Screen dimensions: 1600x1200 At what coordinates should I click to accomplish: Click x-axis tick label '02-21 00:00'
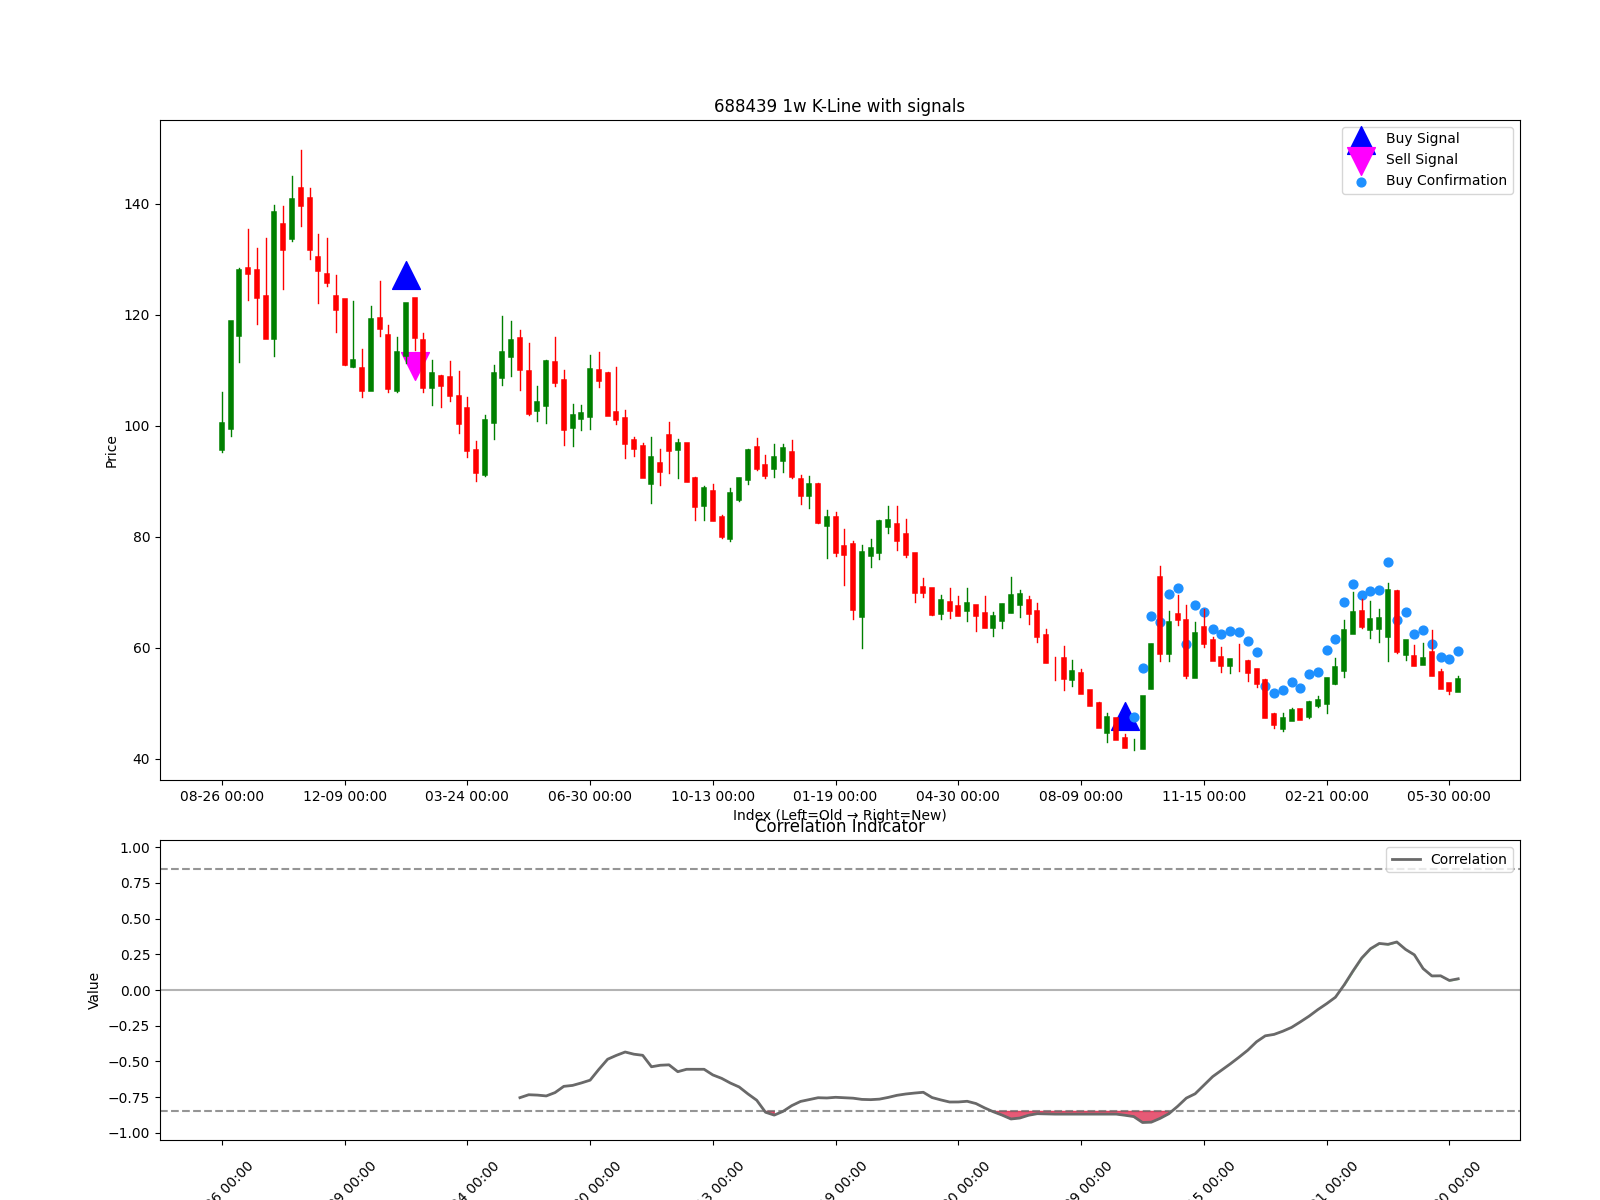[x=1327, y=796]
